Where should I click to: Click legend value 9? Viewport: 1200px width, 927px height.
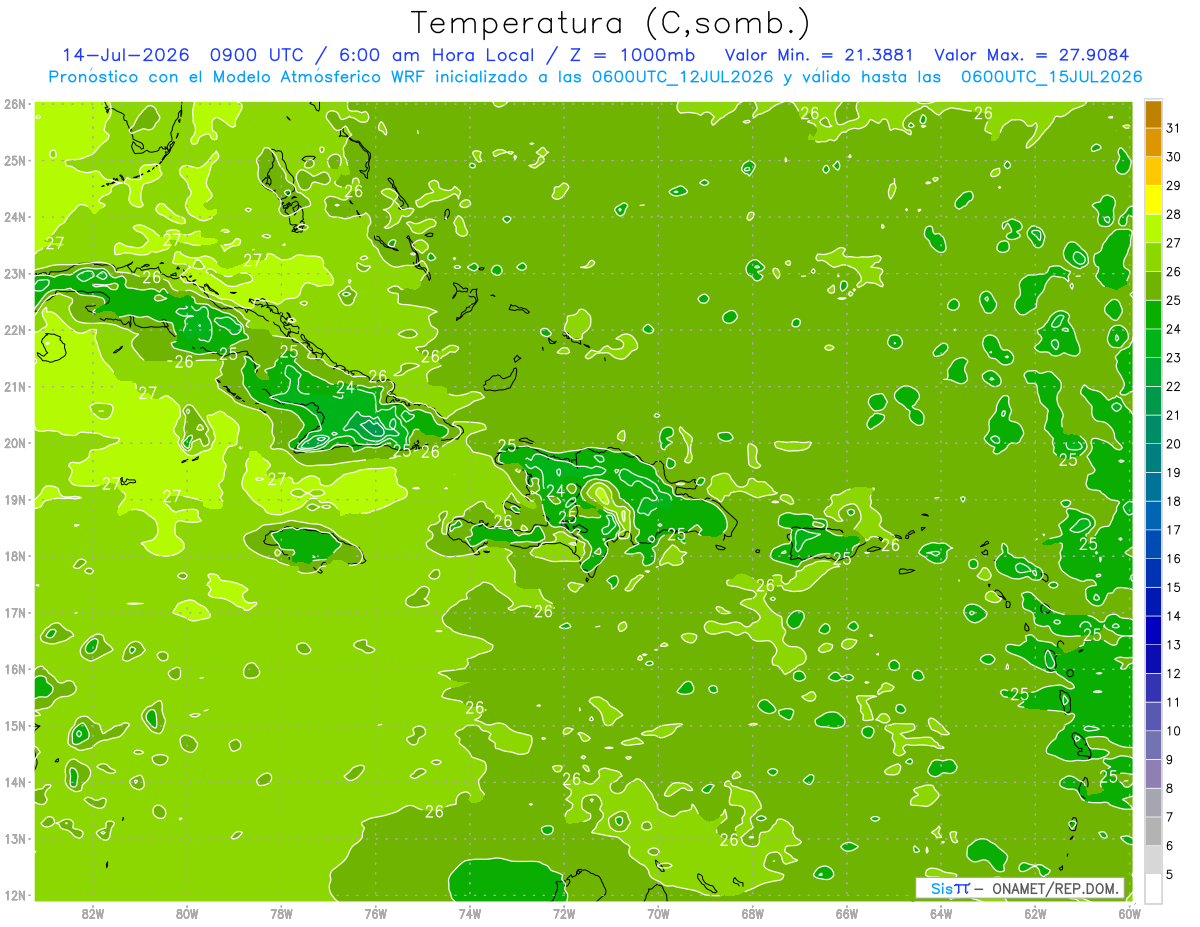point(1170,760)
